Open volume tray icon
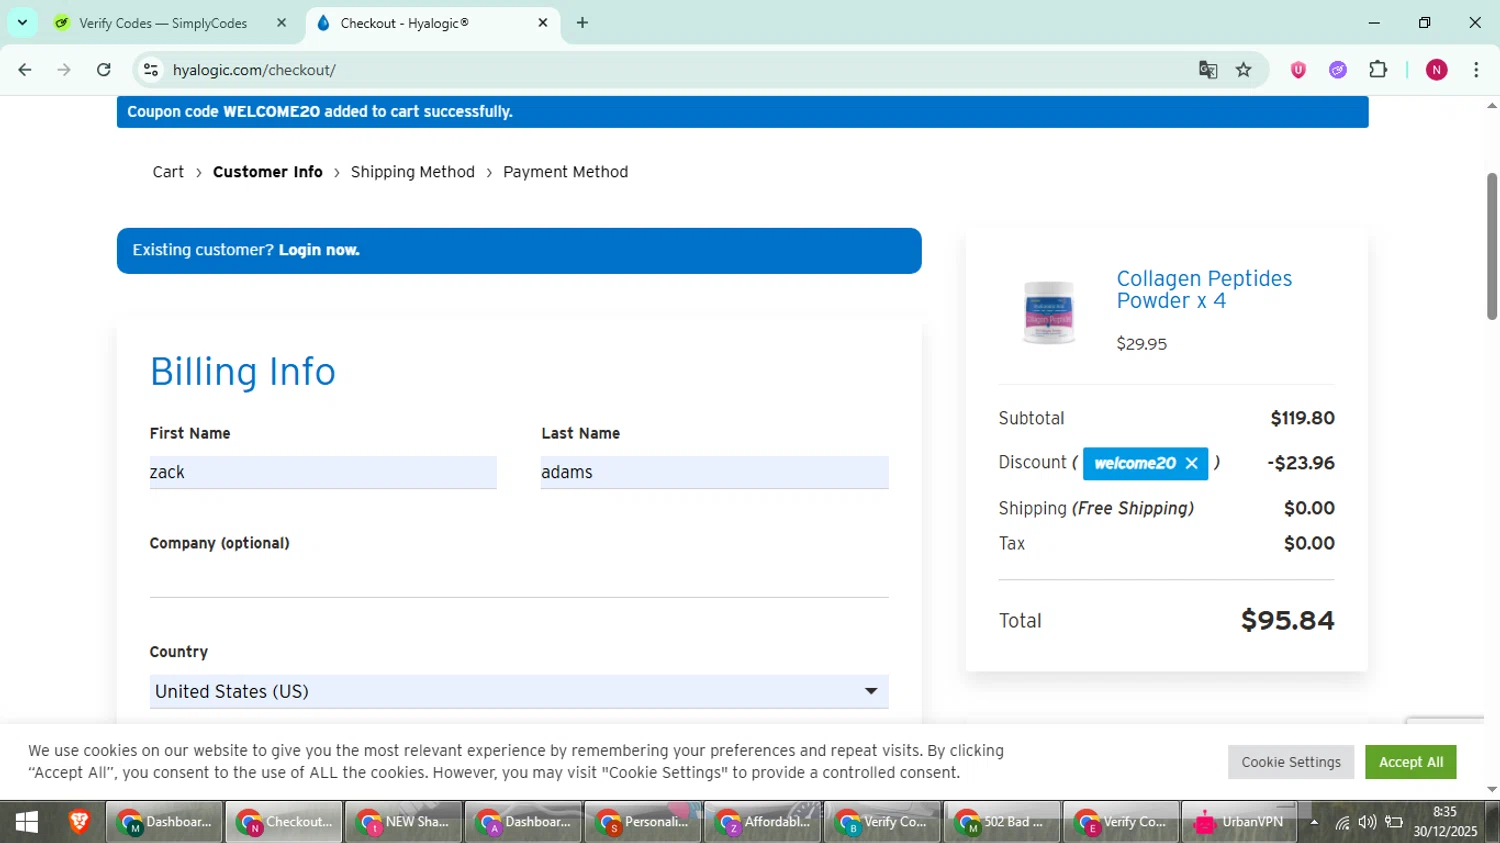The image size is (1500, 843). [1367, 823]
